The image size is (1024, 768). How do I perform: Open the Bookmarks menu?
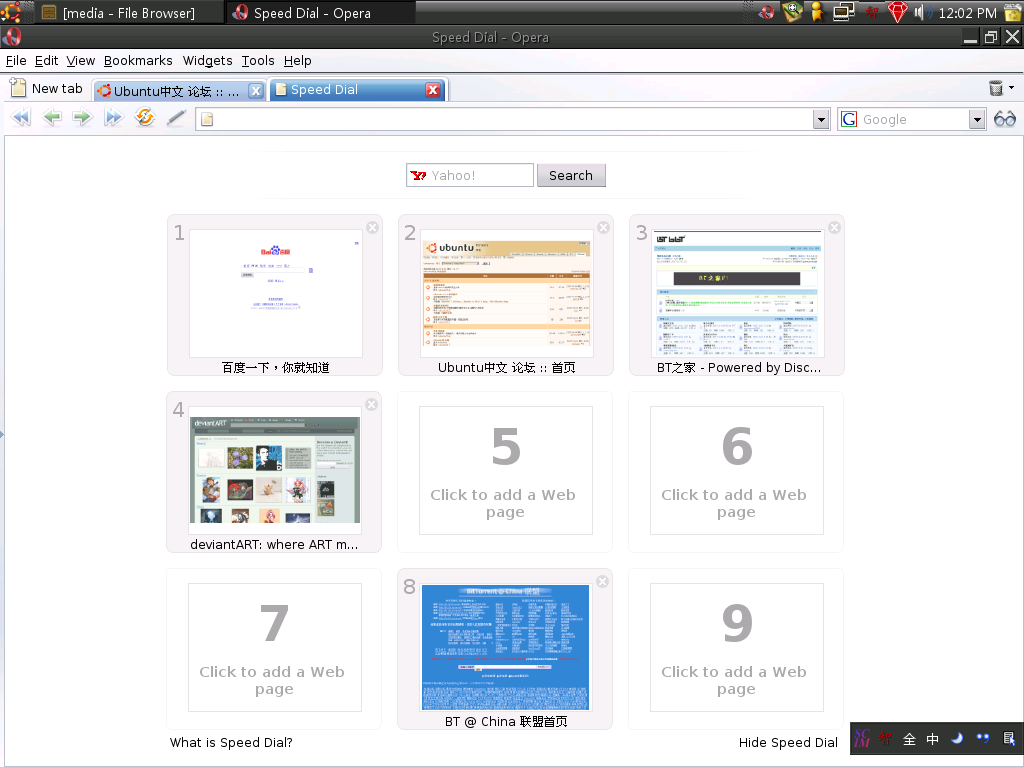pos(138,61)
